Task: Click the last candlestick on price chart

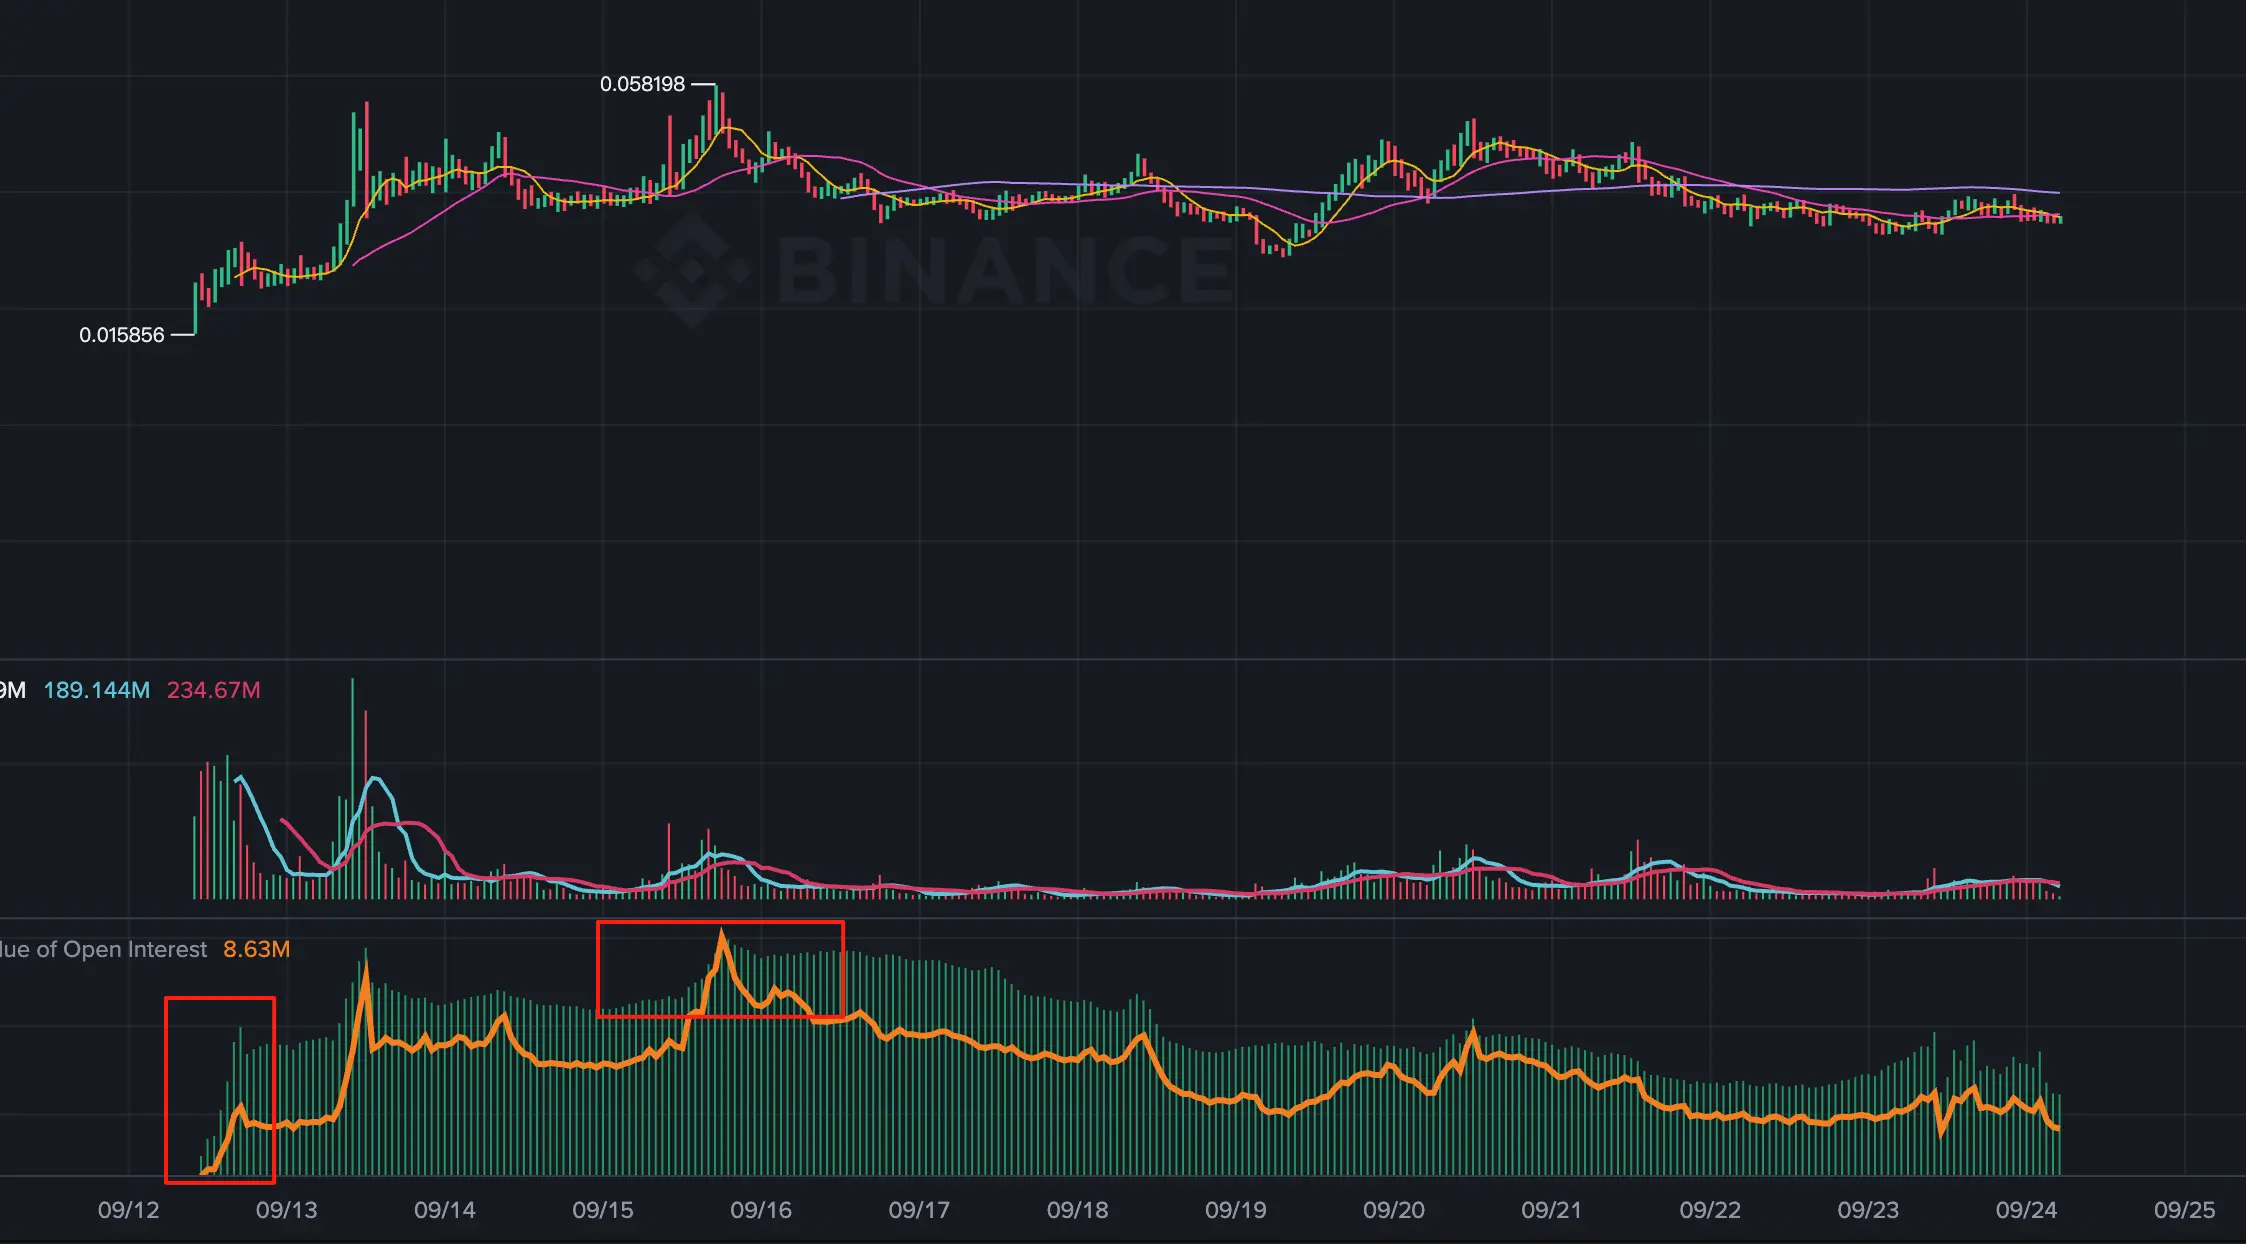Action: pos(2059,218)
